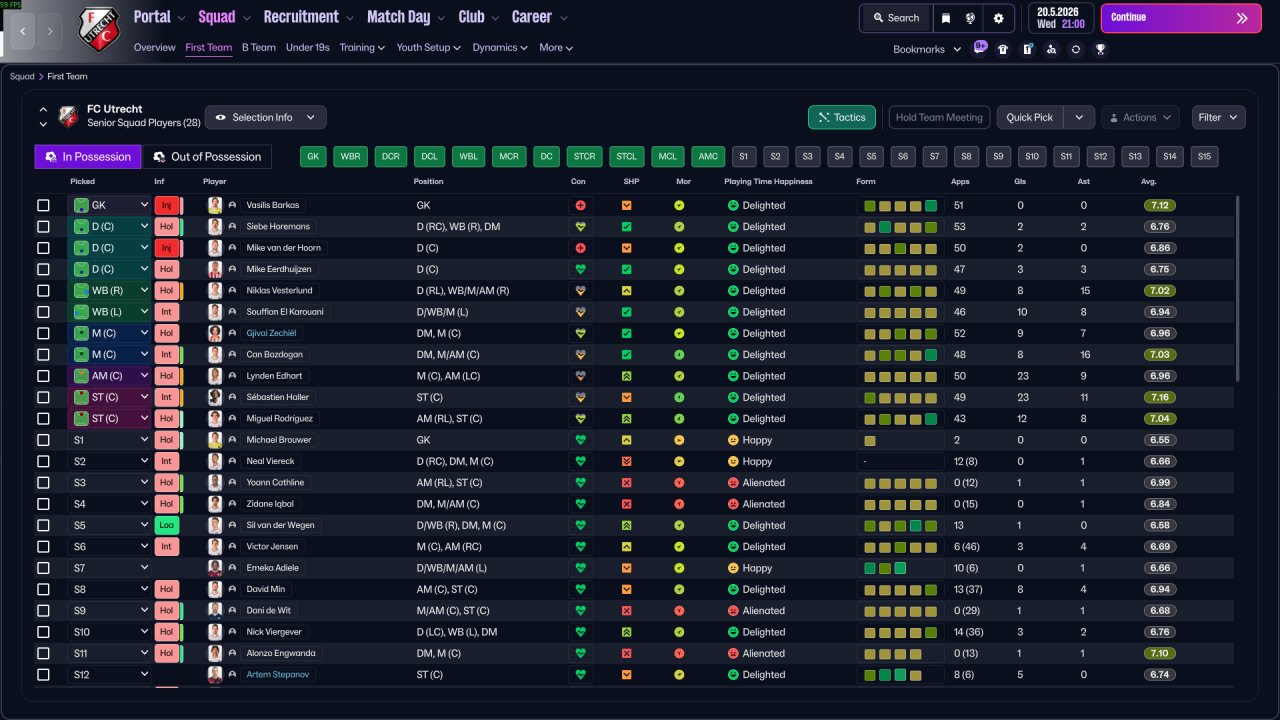Screen dimensions: 1280x720
Task: Click the FC Utrecht club badge
Action: 98,30
